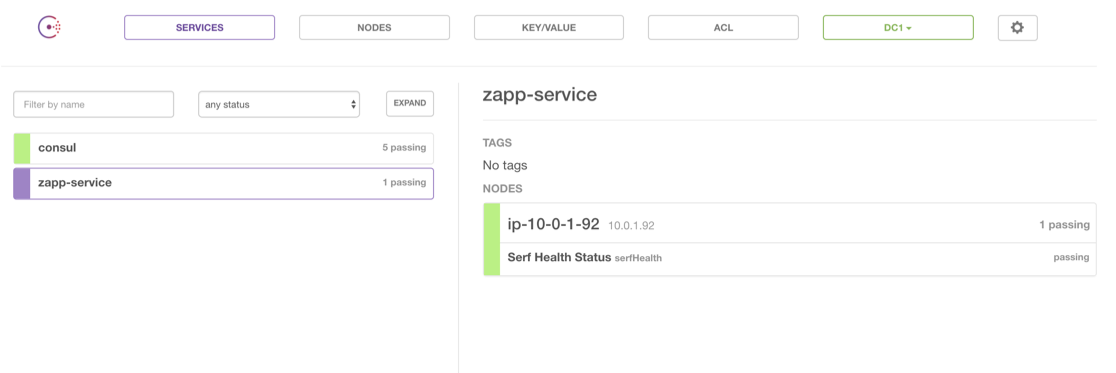Open the any status filter dropdown
Screen dimensions: 1116x373
pyautogui.click(x=279, y=104)
